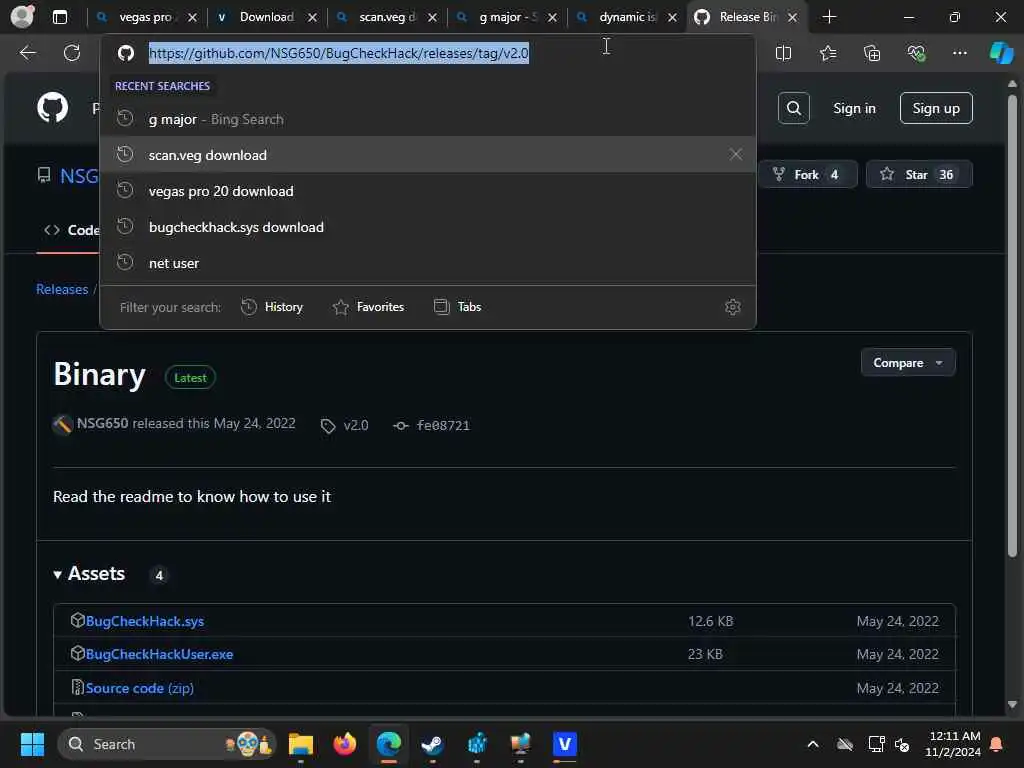Select vegas pro 20 download suggestion
1024x768 pixels.
point(428,191)
